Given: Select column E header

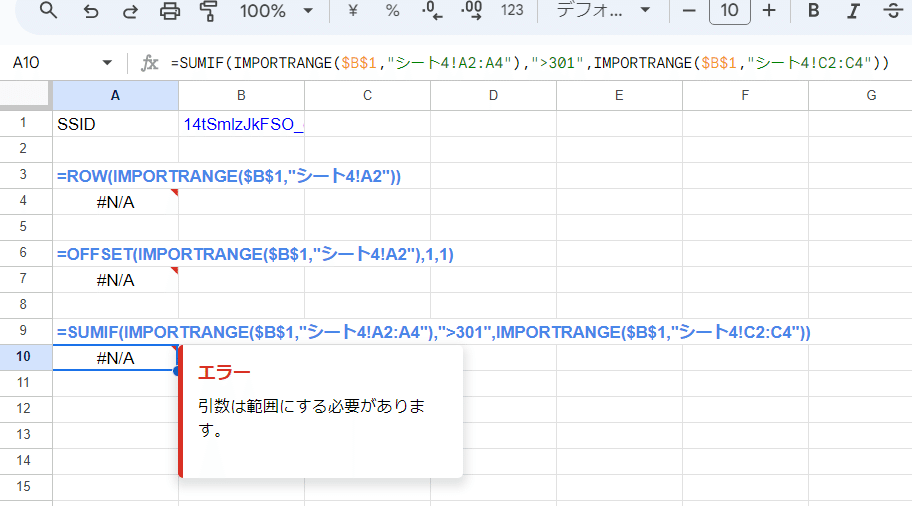Looking at the screenshot, I should pos(619,95).
